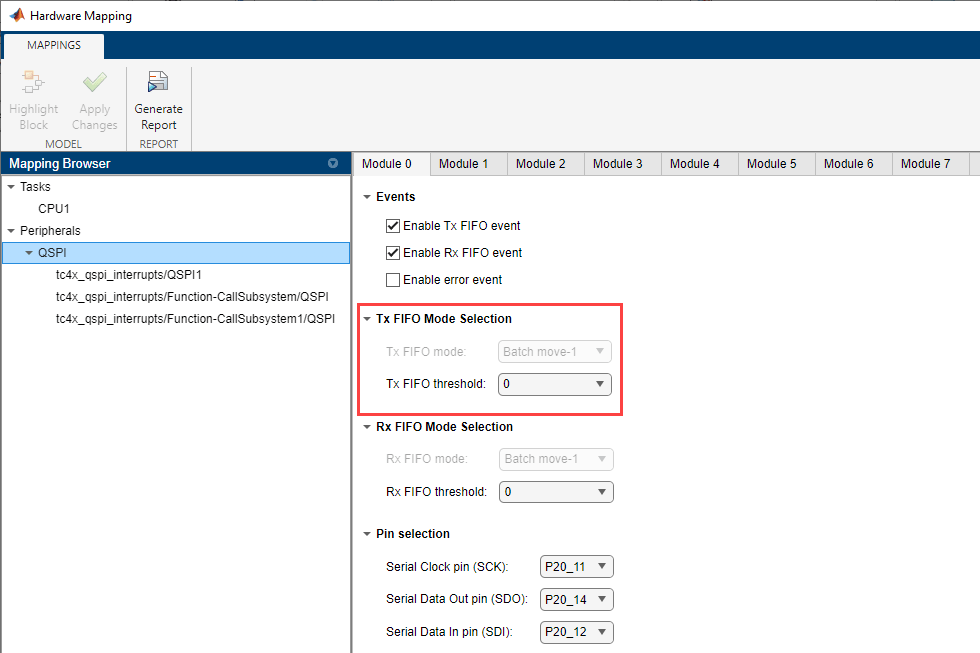
Task: Switch to the Module 3 tab
Action: pyautogui.click(x=617, y=164)
